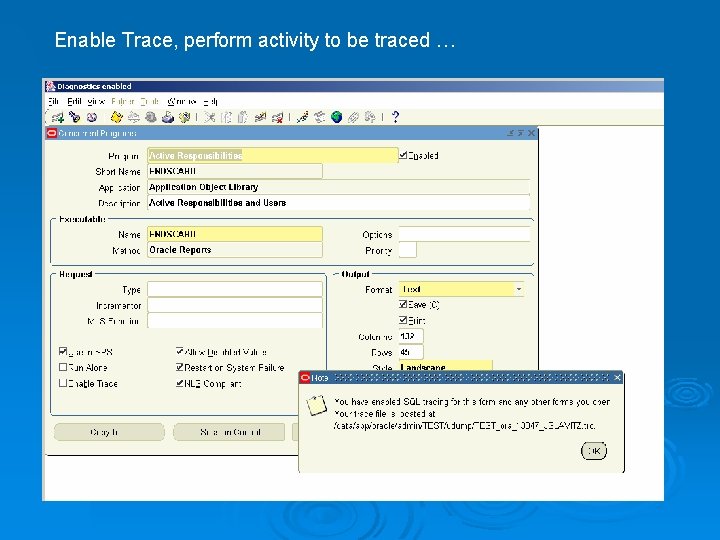Click the Close Form toolbar icon
This screenshot has height=540, width=720.
(185, 118)
